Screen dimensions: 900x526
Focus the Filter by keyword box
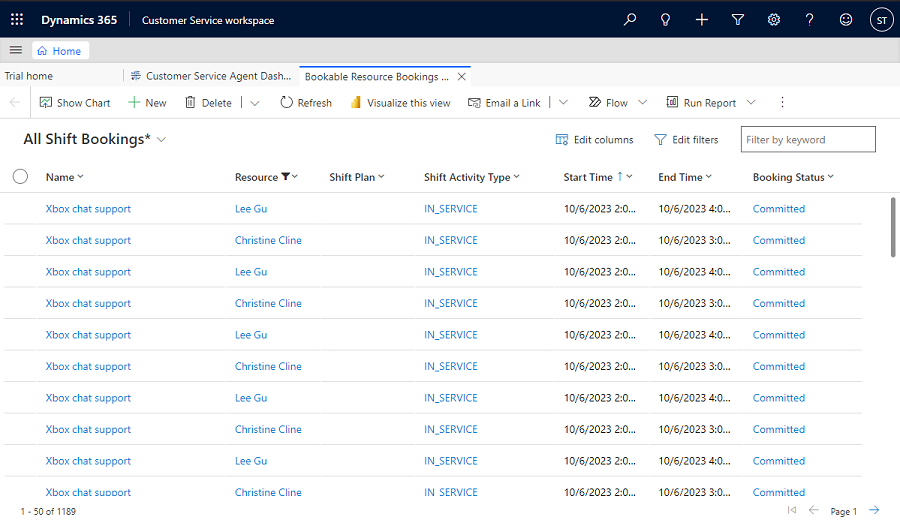[808, 140]
